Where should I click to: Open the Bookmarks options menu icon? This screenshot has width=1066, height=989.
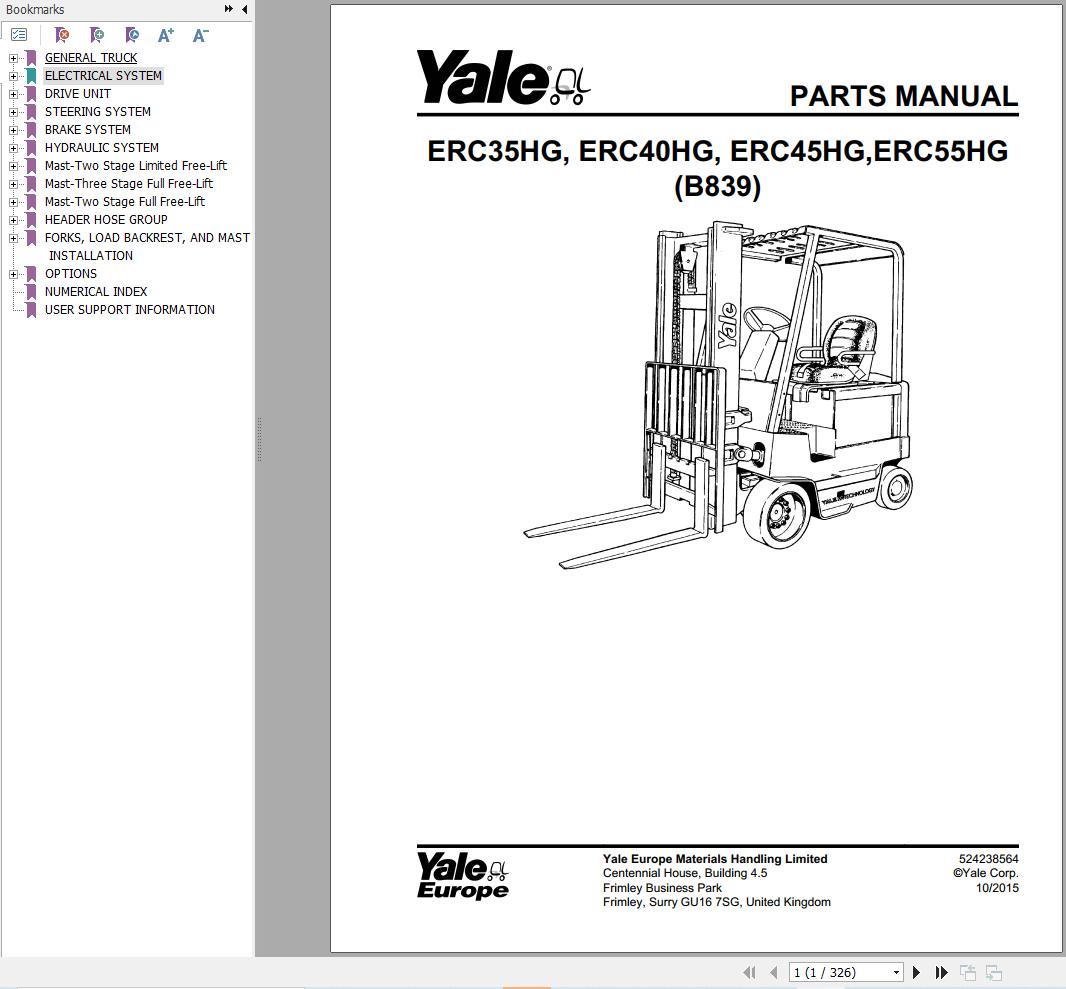(18, 34)
